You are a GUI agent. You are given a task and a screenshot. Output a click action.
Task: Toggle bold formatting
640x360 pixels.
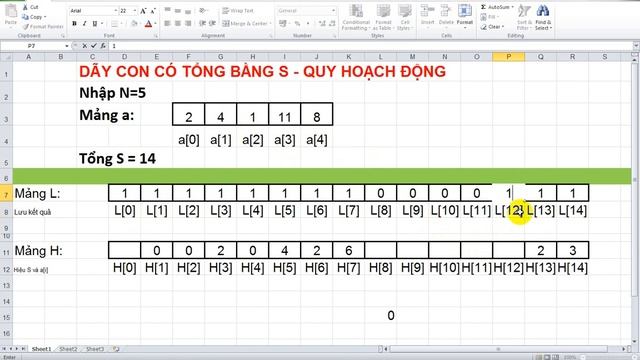(74, 24)
